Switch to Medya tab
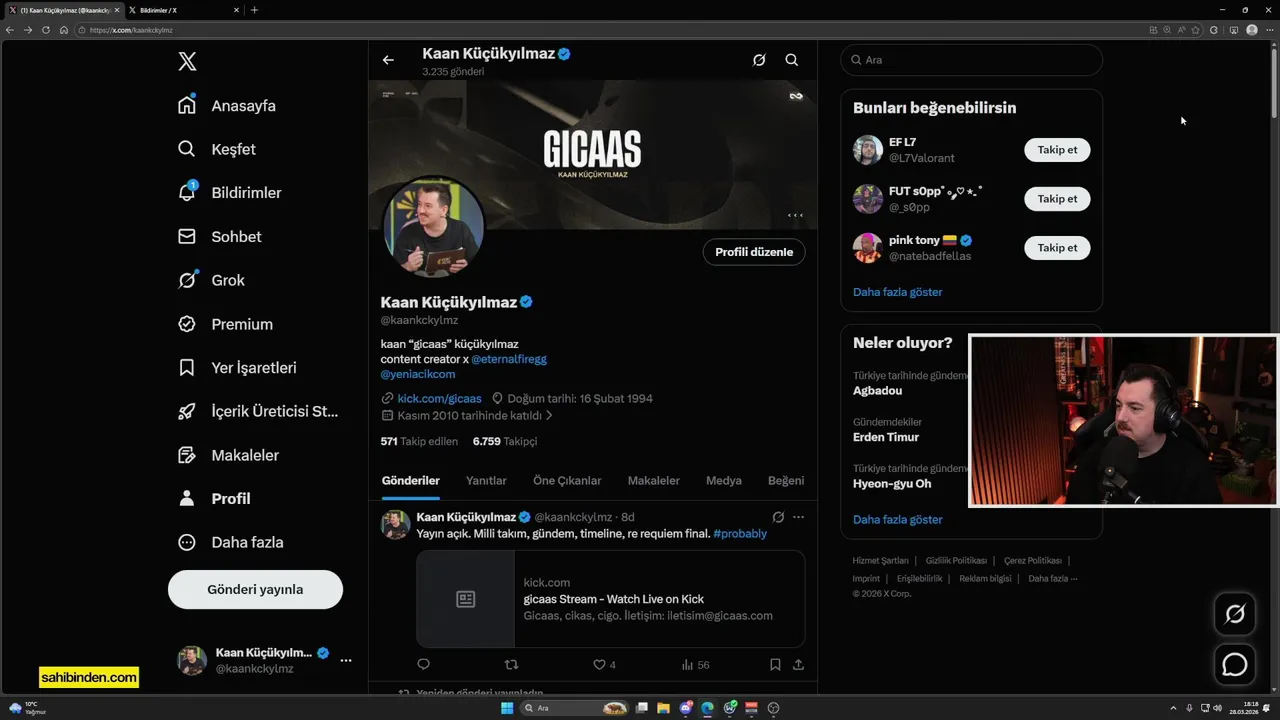1280x720 pixels. [724, 481]
